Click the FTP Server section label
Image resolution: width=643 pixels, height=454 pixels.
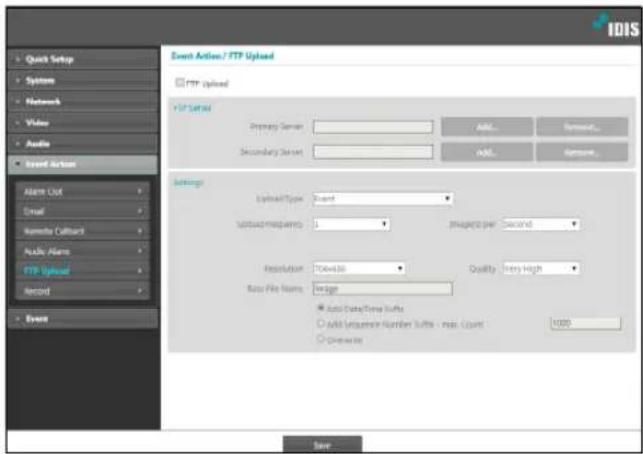[192, 108]
